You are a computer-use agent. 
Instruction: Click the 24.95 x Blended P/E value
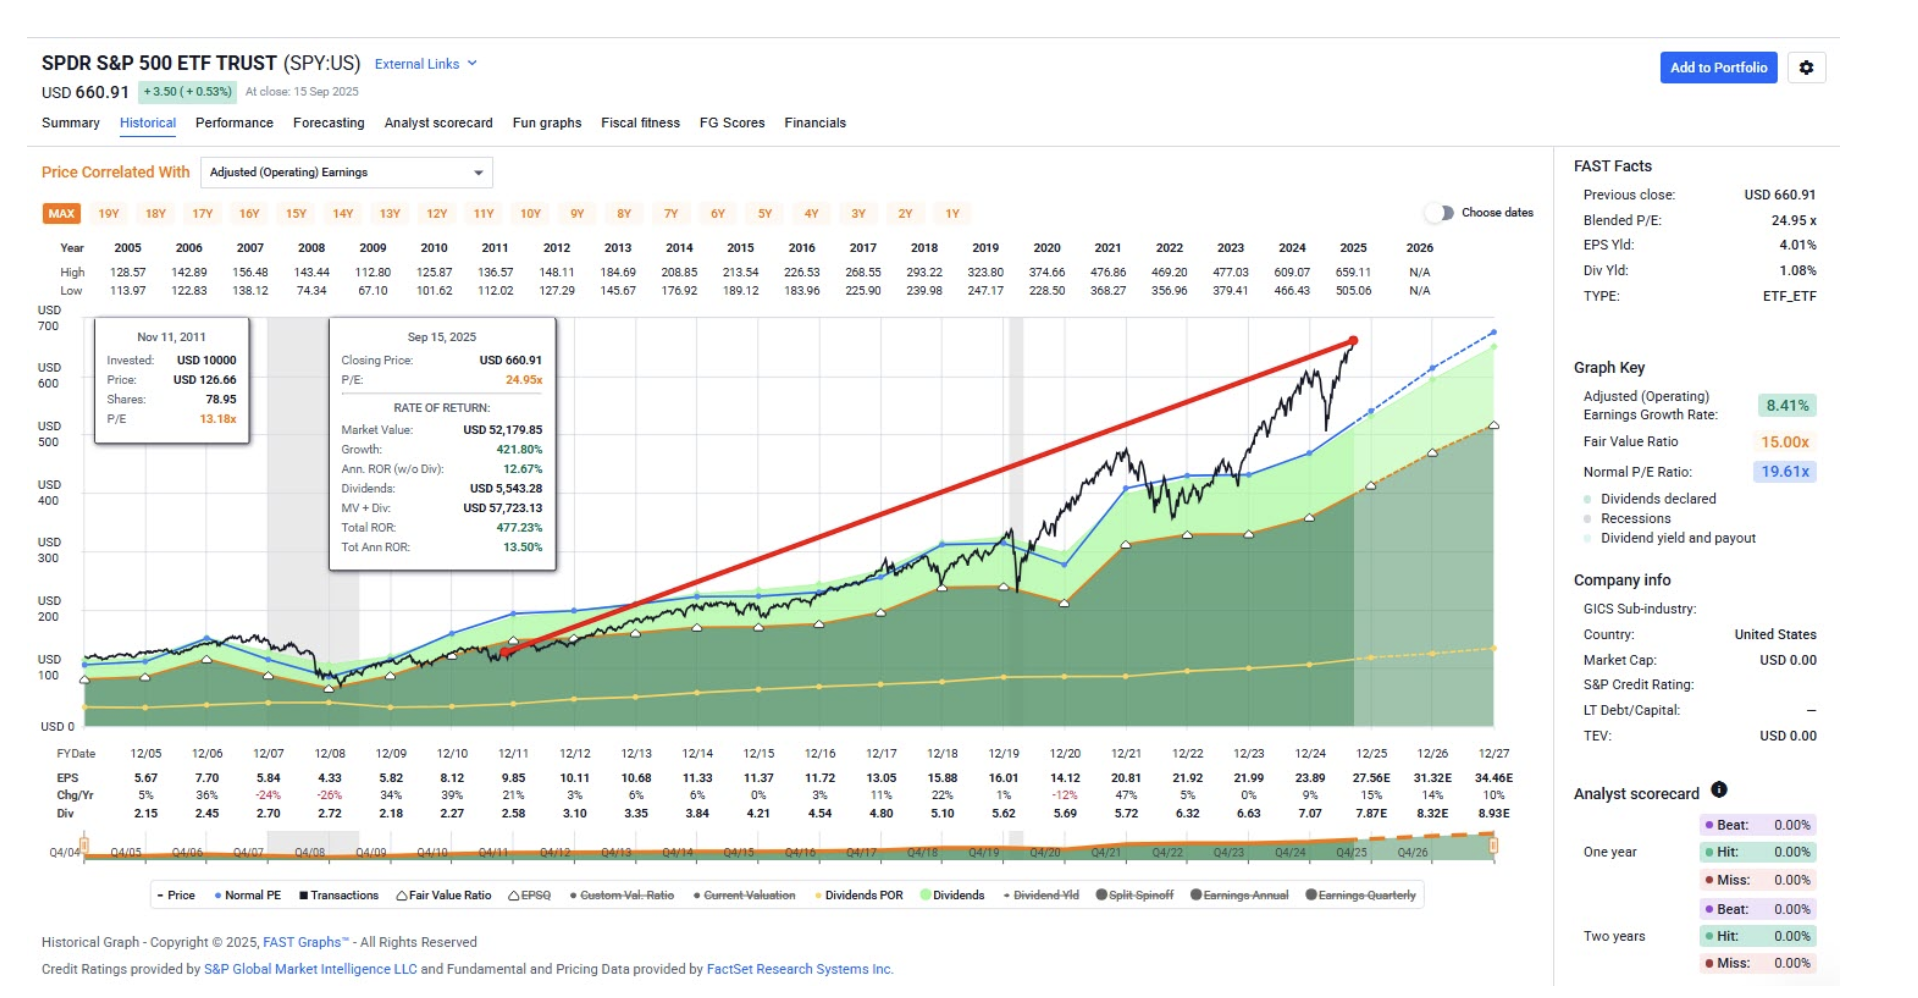click(x=1794, y=221)
